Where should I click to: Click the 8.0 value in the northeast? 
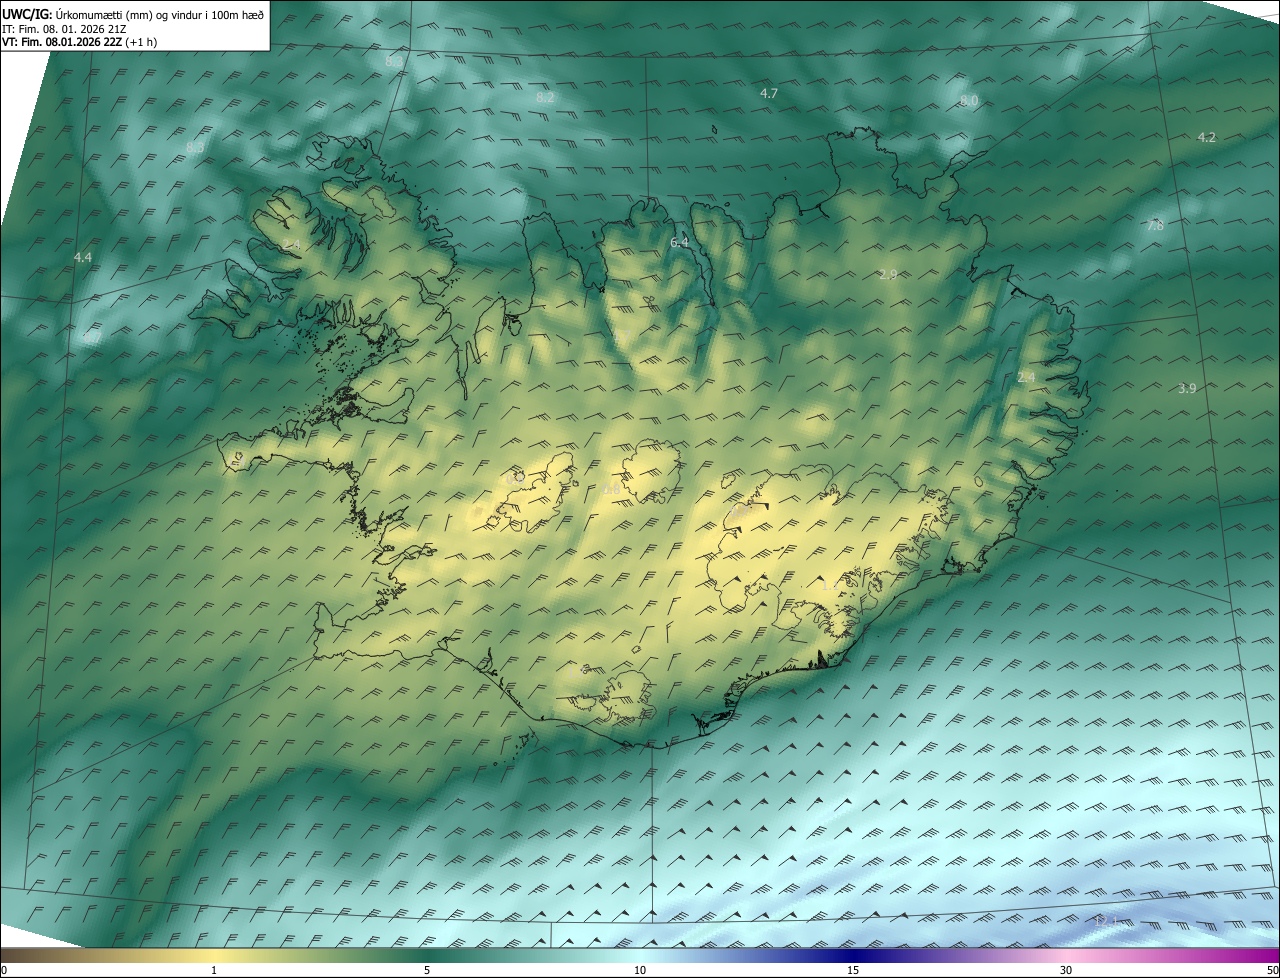(x=969, y=101)
